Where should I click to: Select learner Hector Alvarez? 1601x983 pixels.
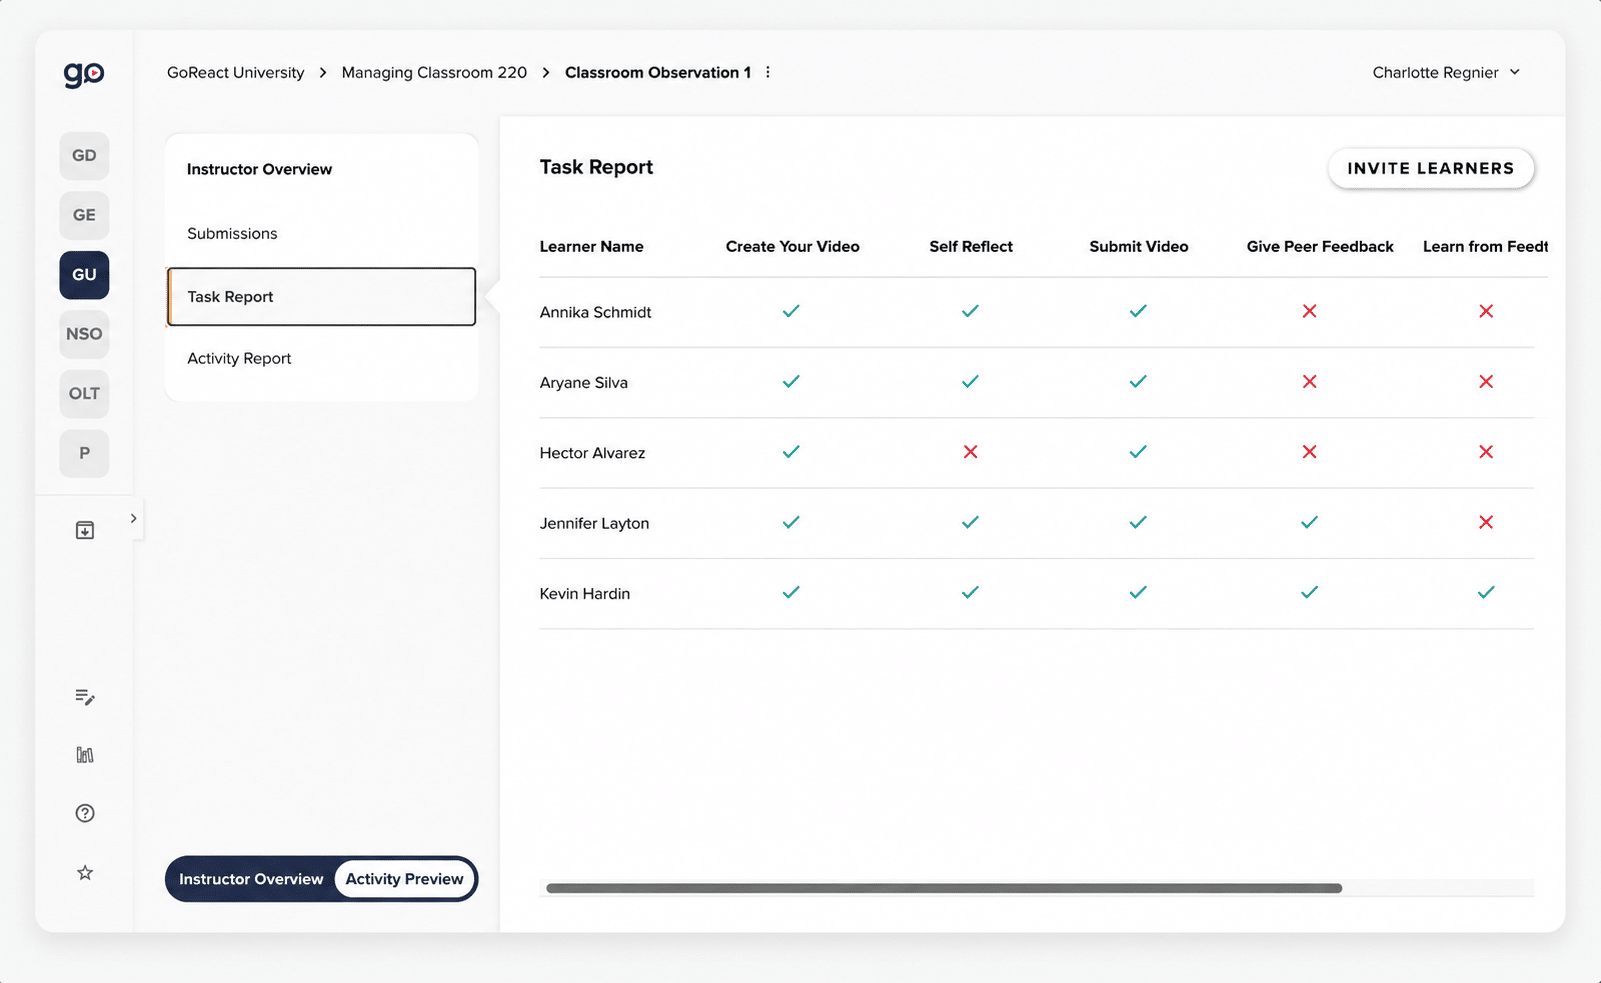point(592,453)
